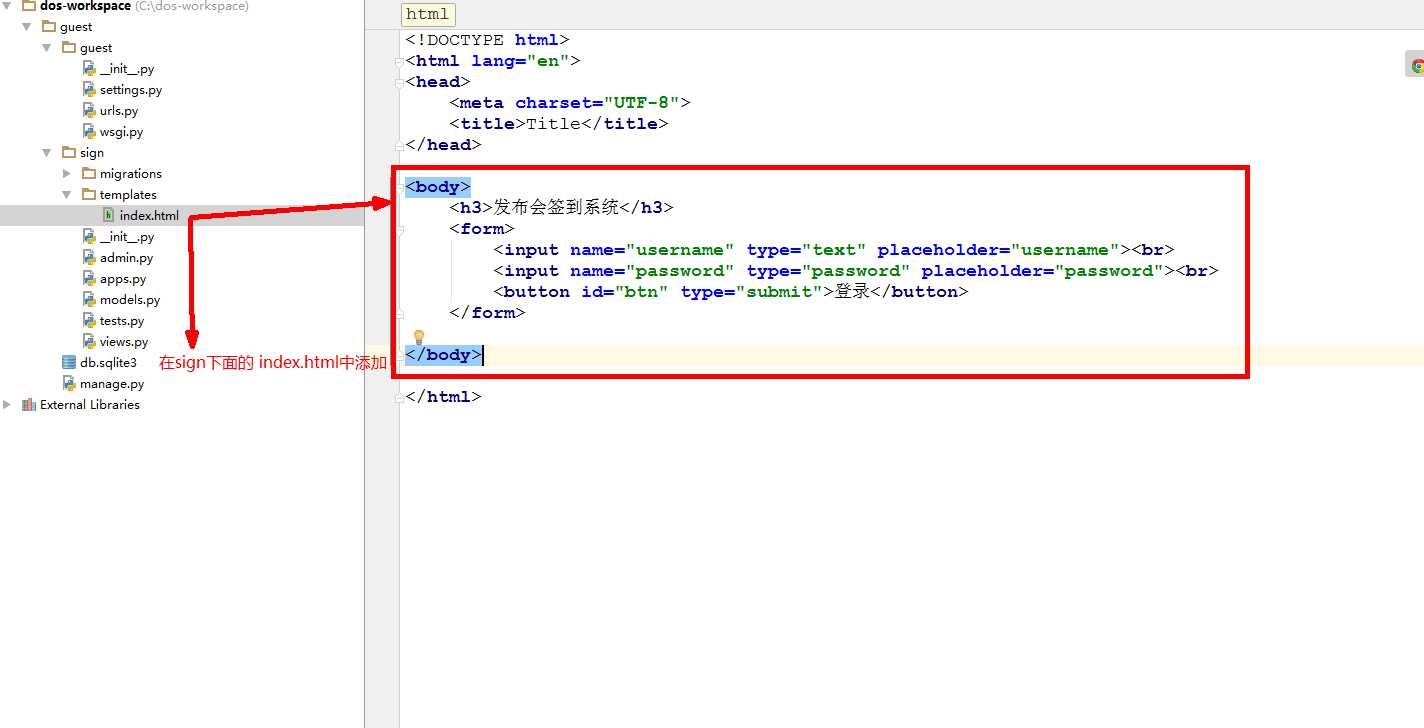Select the html breadcrumb tag

[x=428, y=15]
